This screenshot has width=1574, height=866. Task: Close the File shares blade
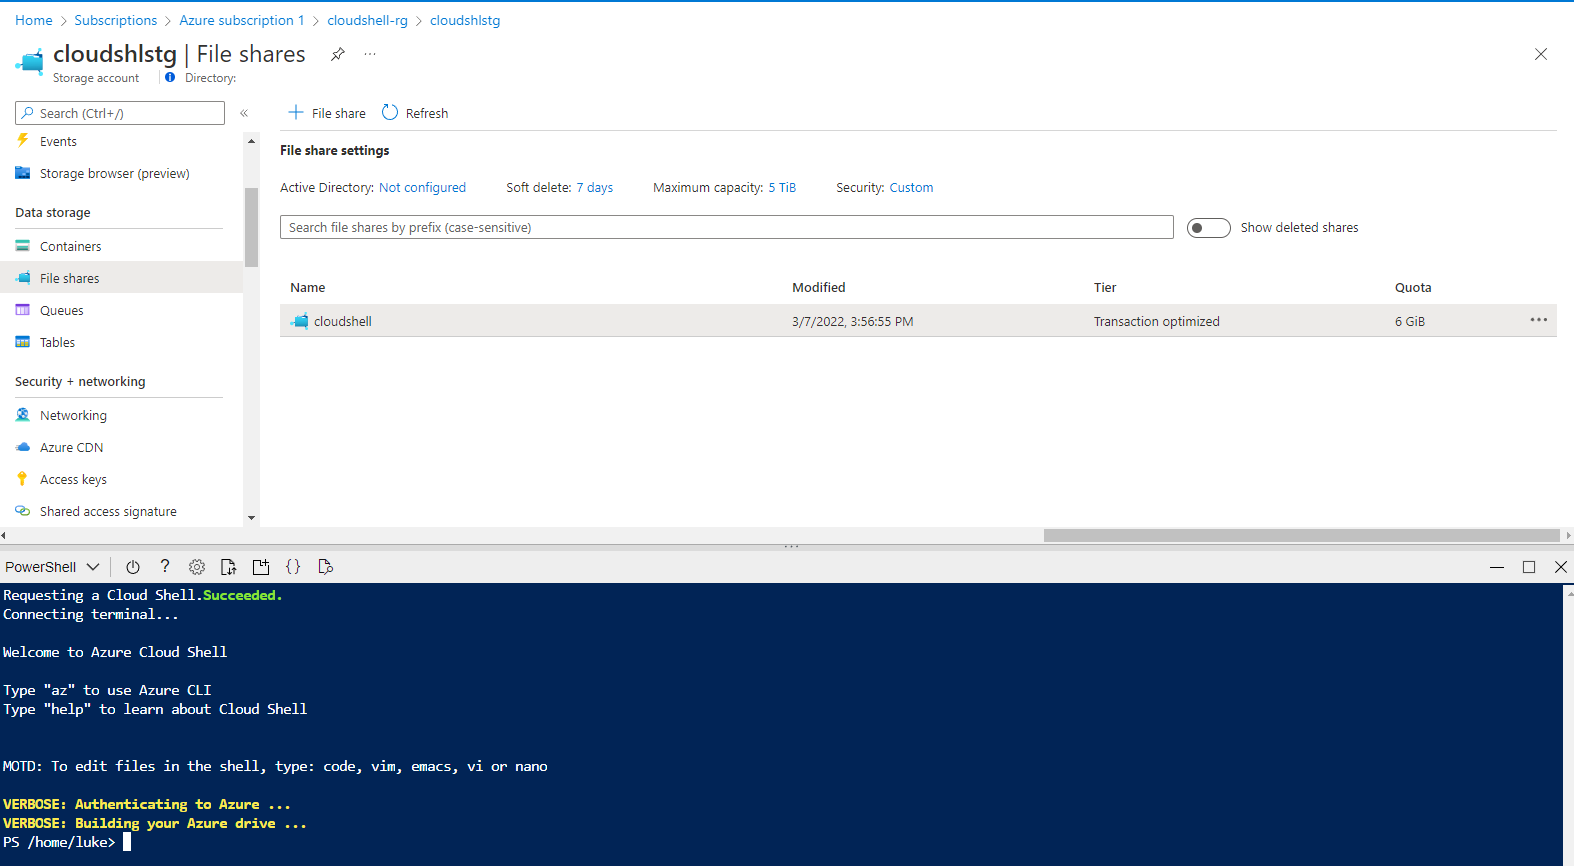pyautogui.click(x=1541, y=54)
